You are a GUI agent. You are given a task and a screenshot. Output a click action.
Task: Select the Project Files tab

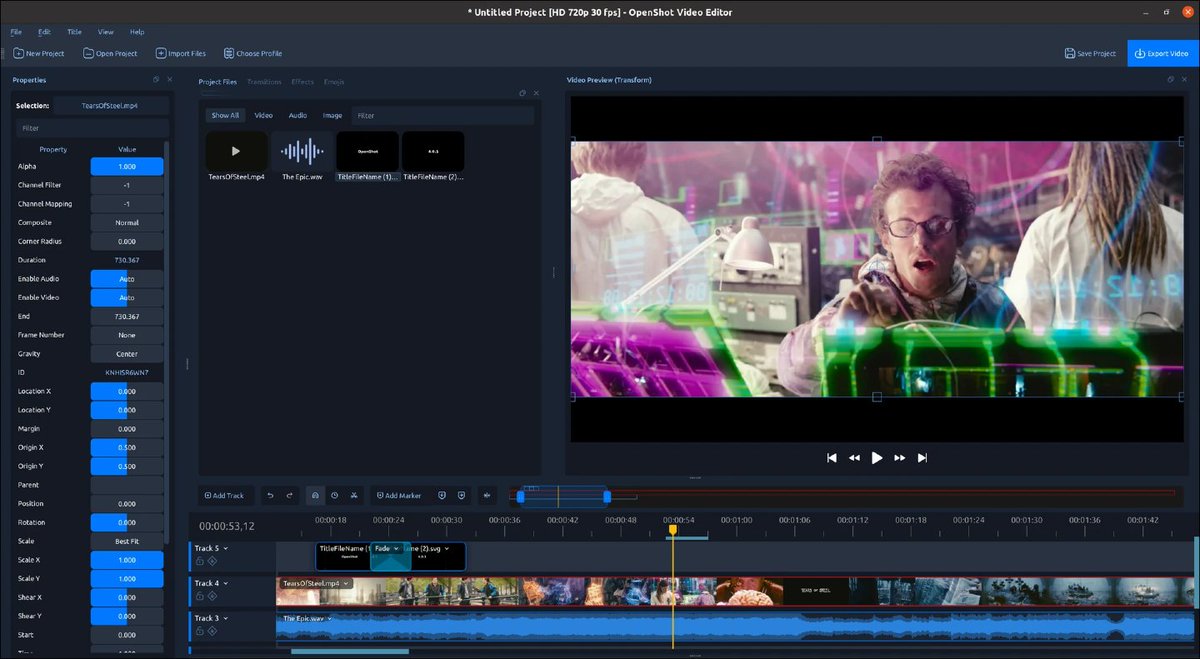(218, 82)
